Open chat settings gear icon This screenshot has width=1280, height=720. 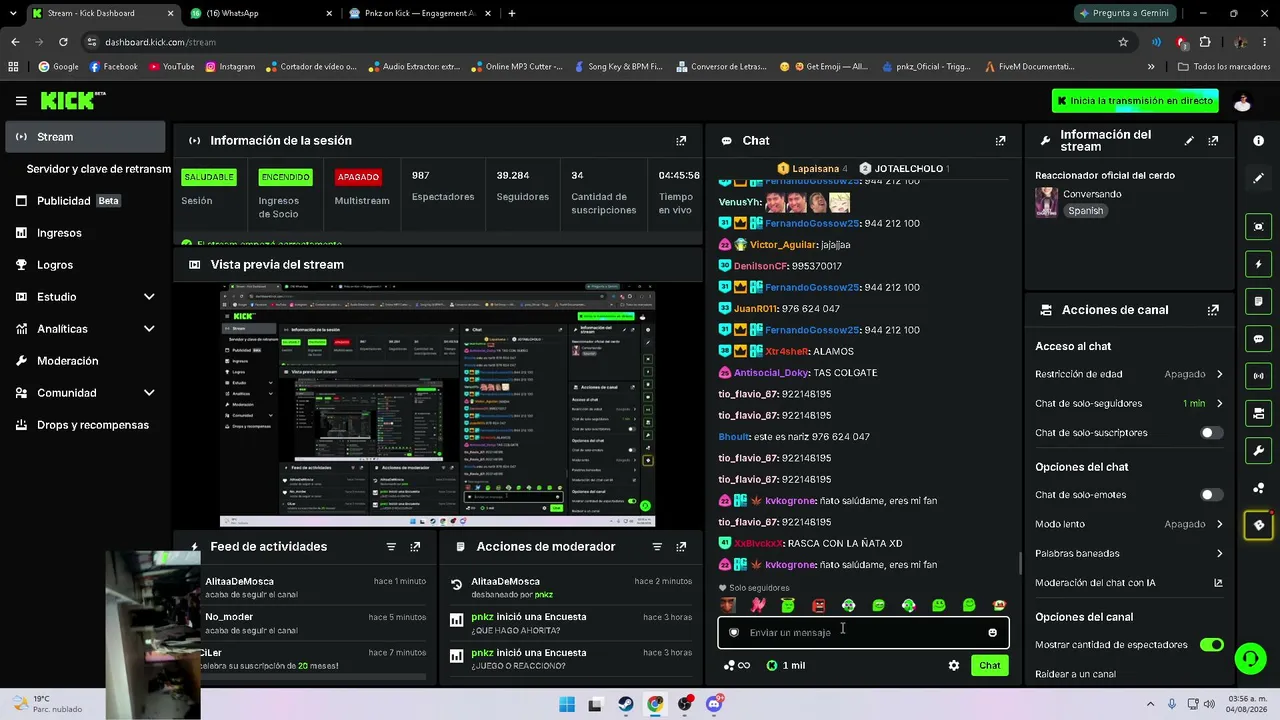(954, 665)
